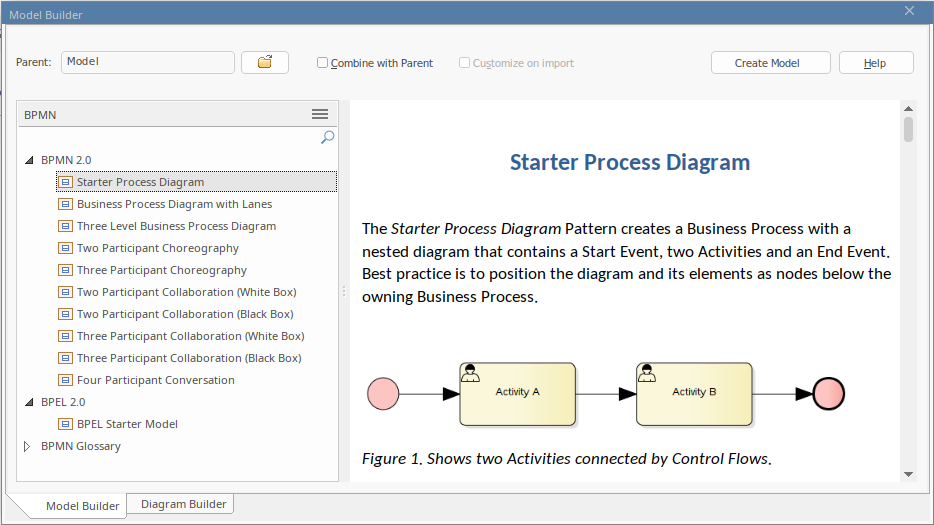Image resolution: width=934 pixels, height=525 pixels.
Task: Select the Model Builder tab
Action: click(x=82, y=506)
